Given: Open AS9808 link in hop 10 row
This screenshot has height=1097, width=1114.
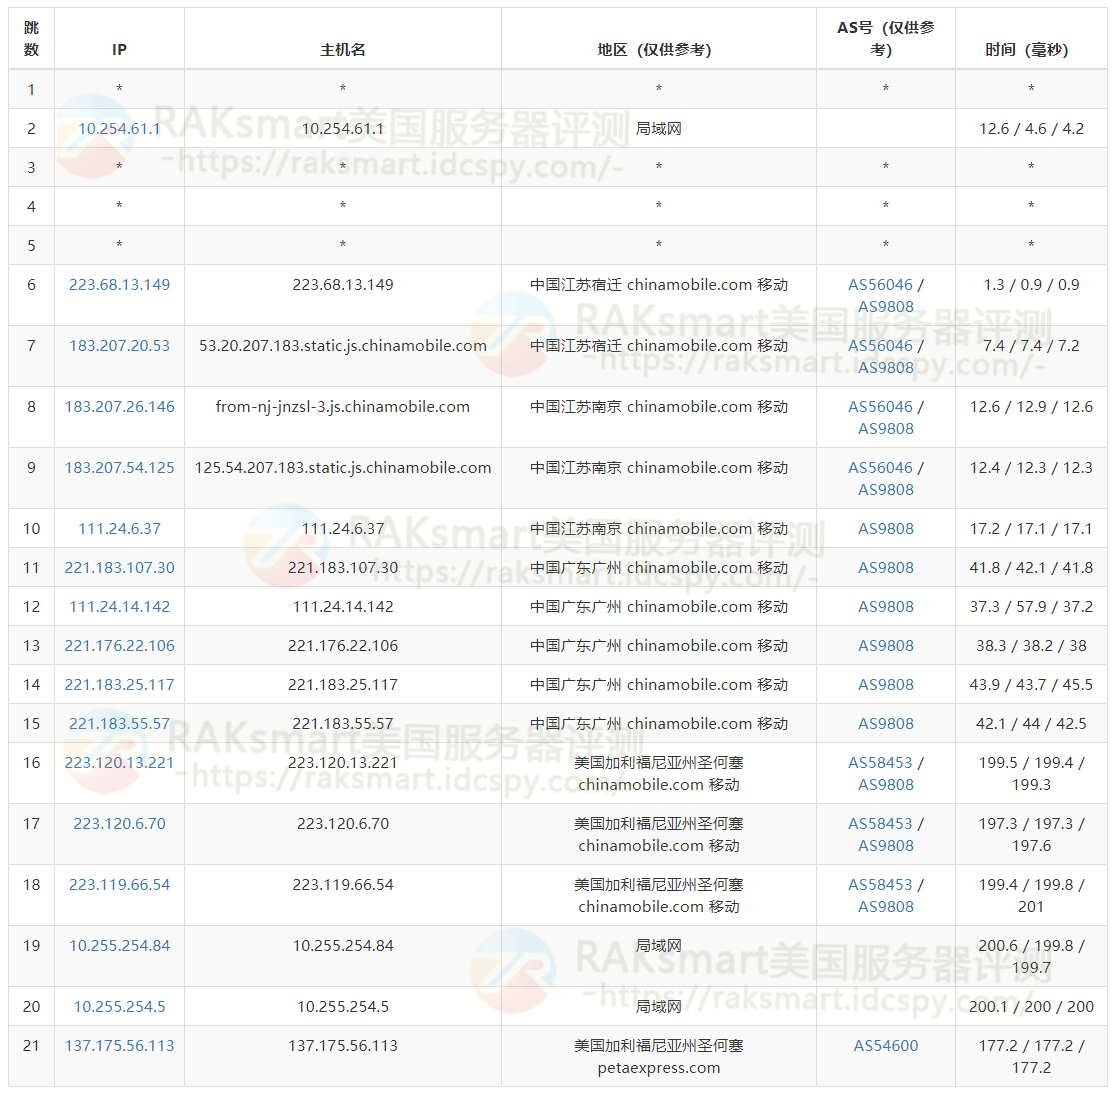Looking at the screenshot, I should [886, 529].
